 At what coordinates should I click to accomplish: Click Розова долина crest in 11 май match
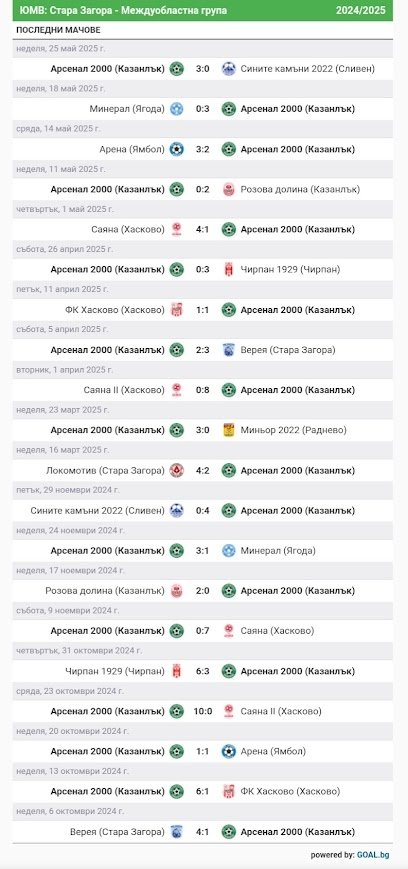pyautogui.click(x=228, y=190)
